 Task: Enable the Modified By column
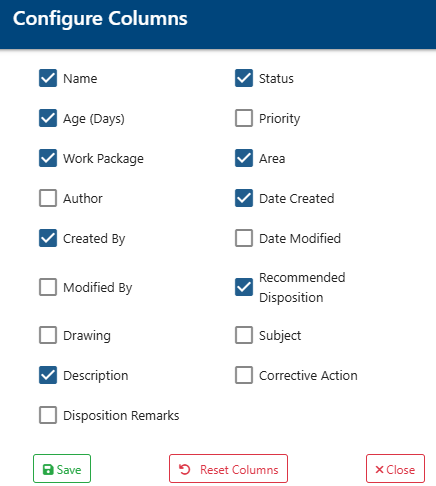click(48, 287)
